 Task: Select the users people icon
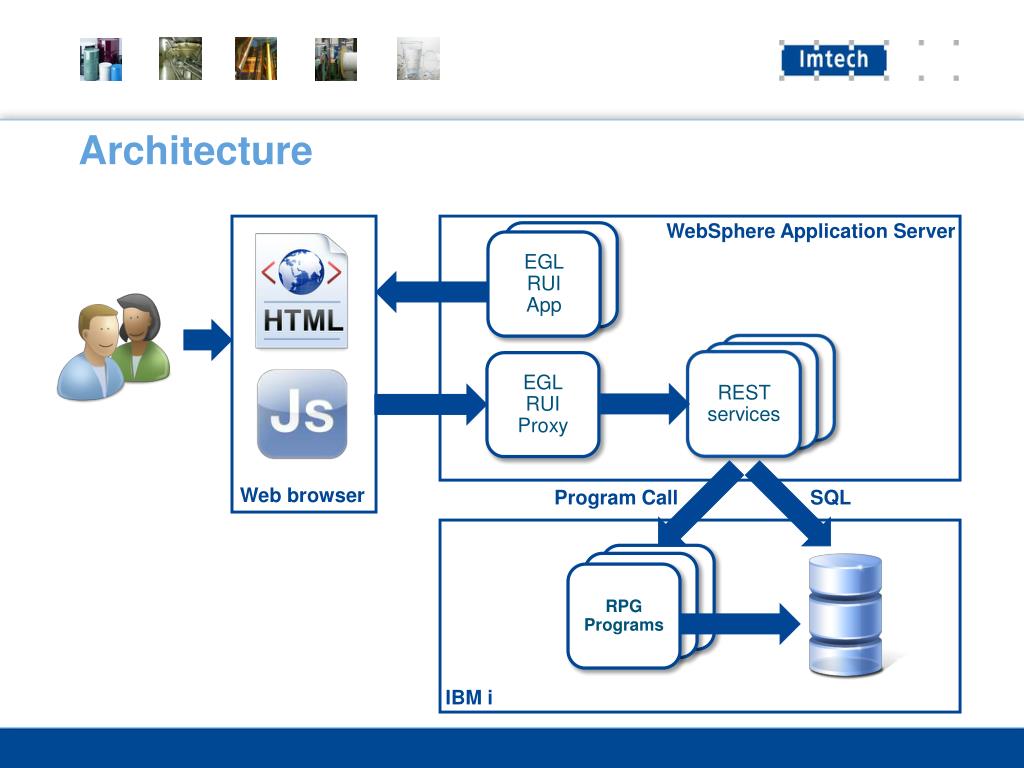(x=114, y=347)
